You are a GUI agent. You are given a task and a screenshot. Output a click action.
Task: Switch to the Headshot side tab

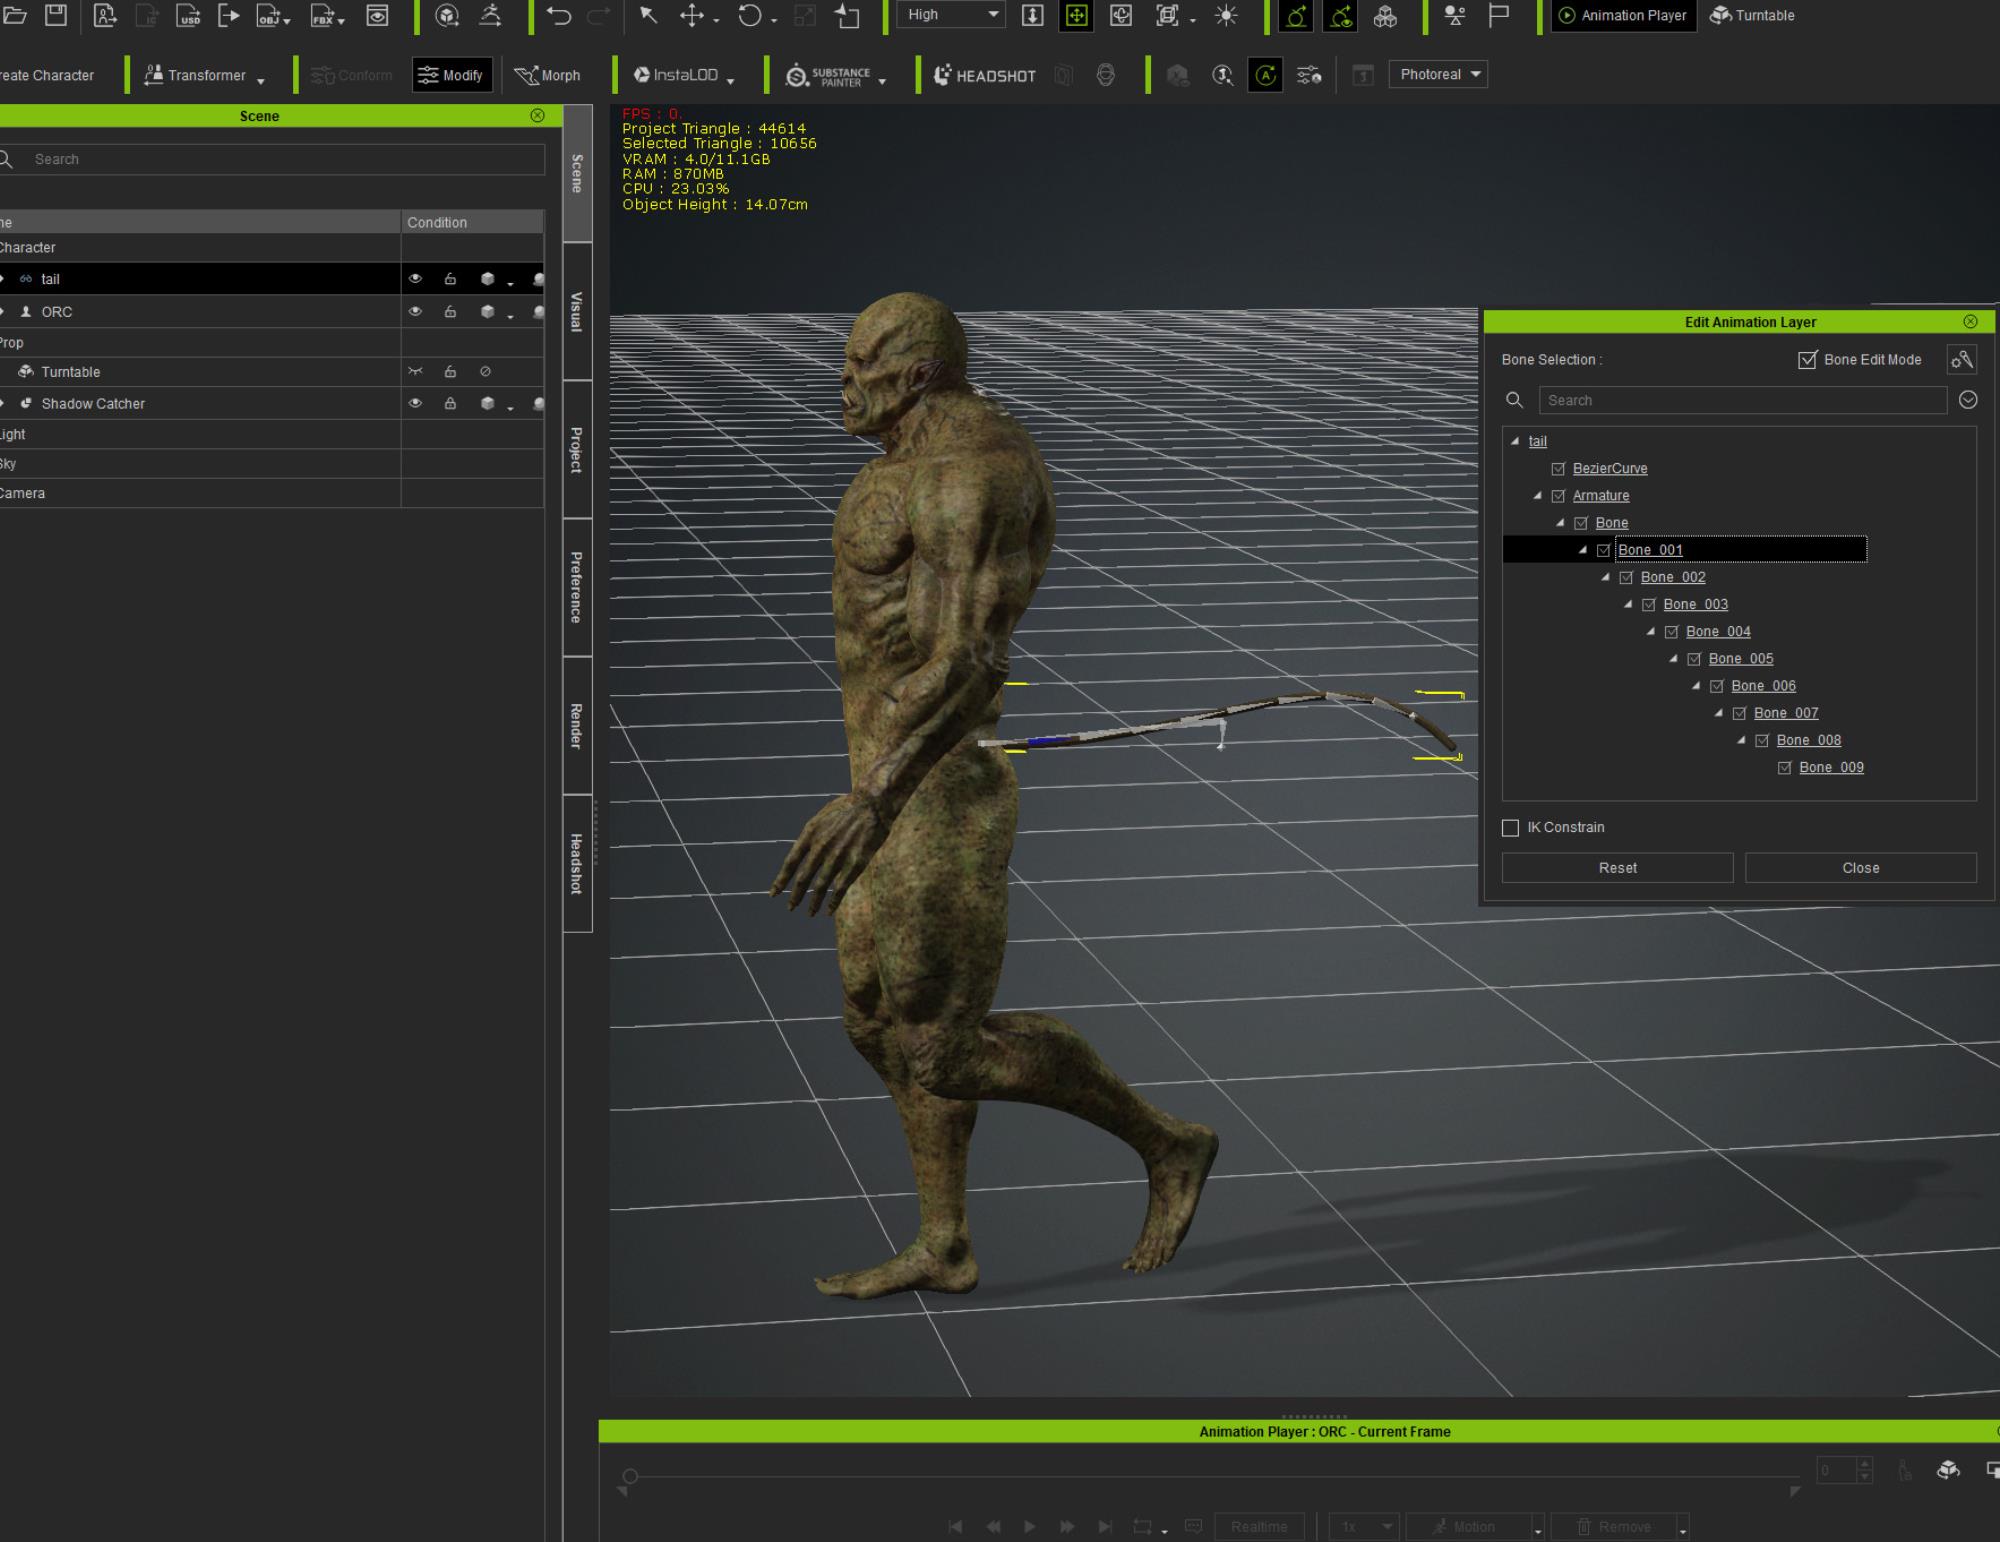(x=577, y=863)
